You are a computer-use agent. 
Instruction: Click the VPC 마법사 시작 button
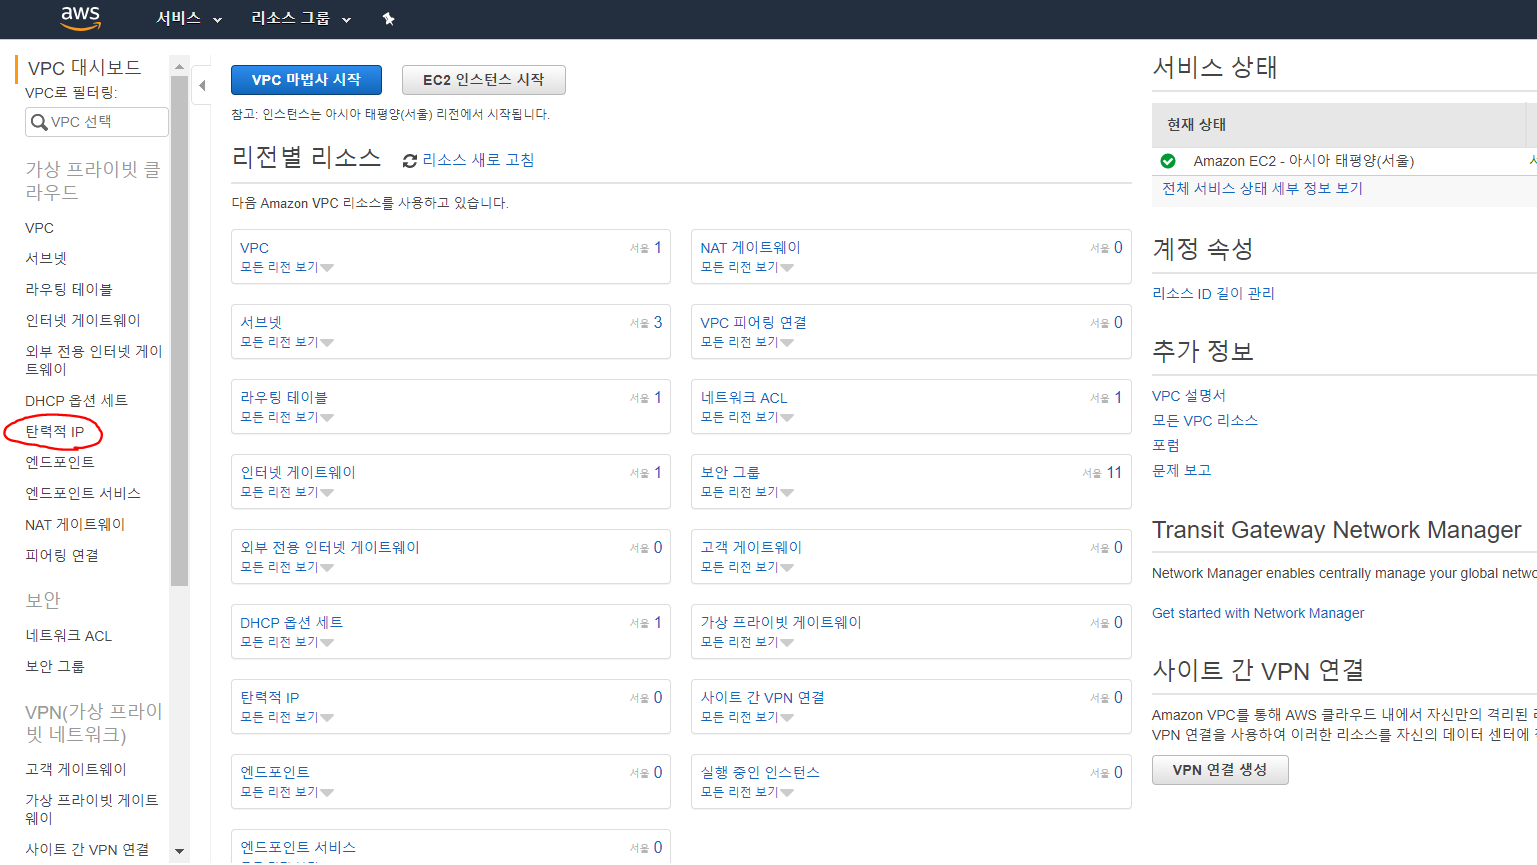(306, 80)
